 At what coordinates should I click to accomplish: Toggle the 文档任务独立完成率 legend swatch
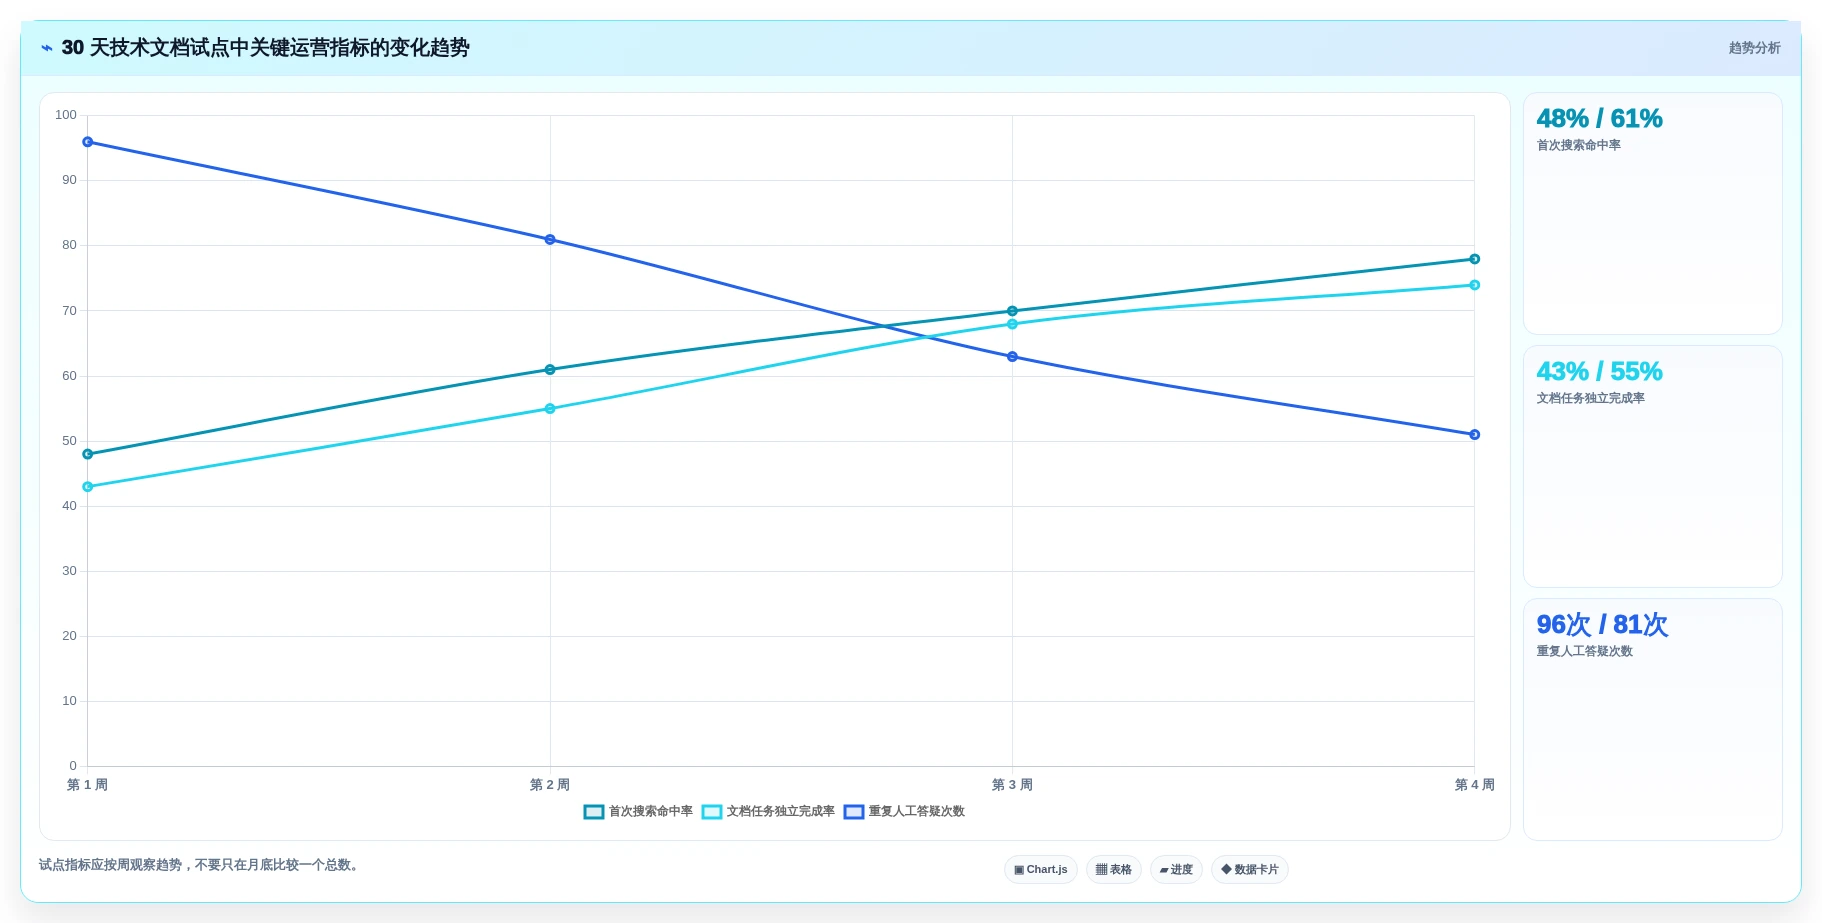pyautogui.click(x=712, y=812)
